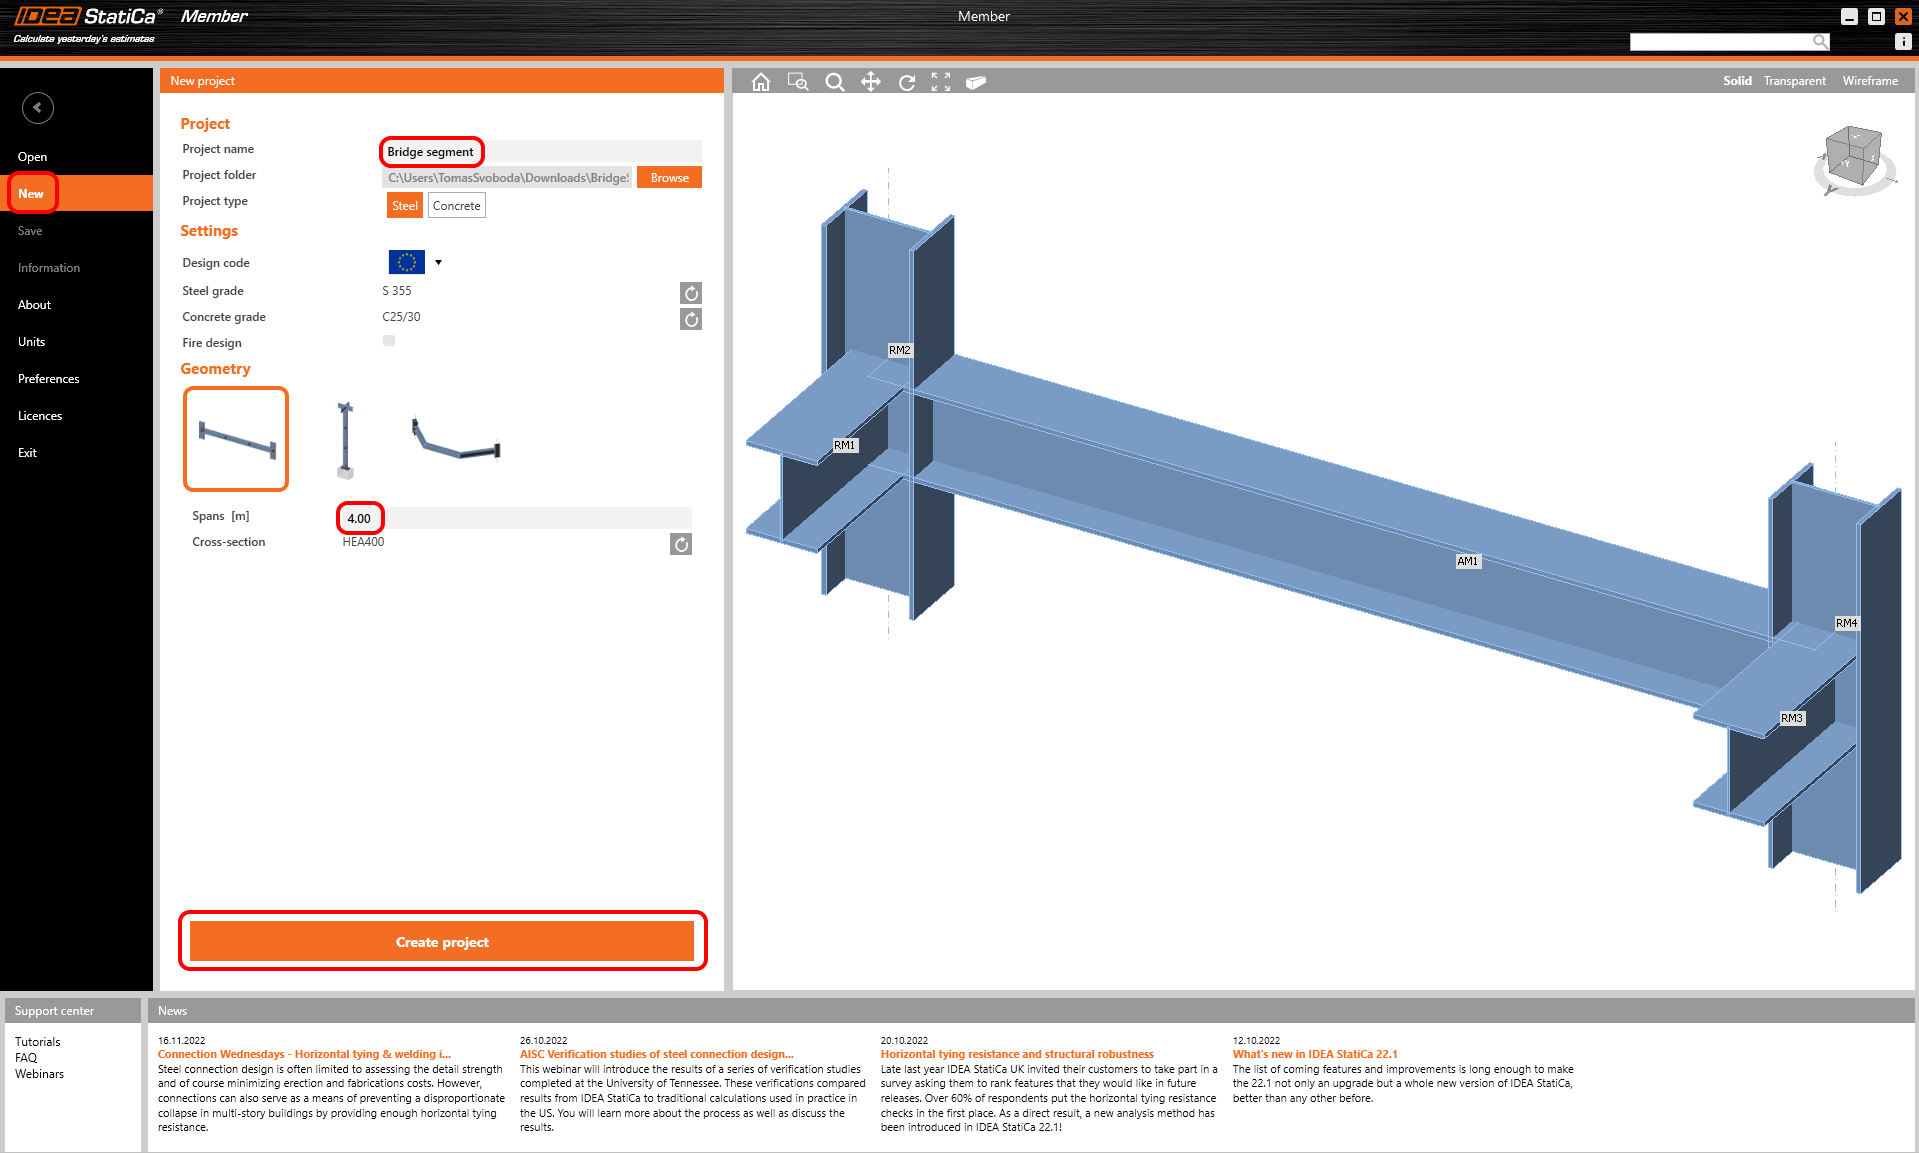Viewport: 1919px width, 1153px height.
Task: Refresh the Steel grade S 355 selection
Action: 690,293
